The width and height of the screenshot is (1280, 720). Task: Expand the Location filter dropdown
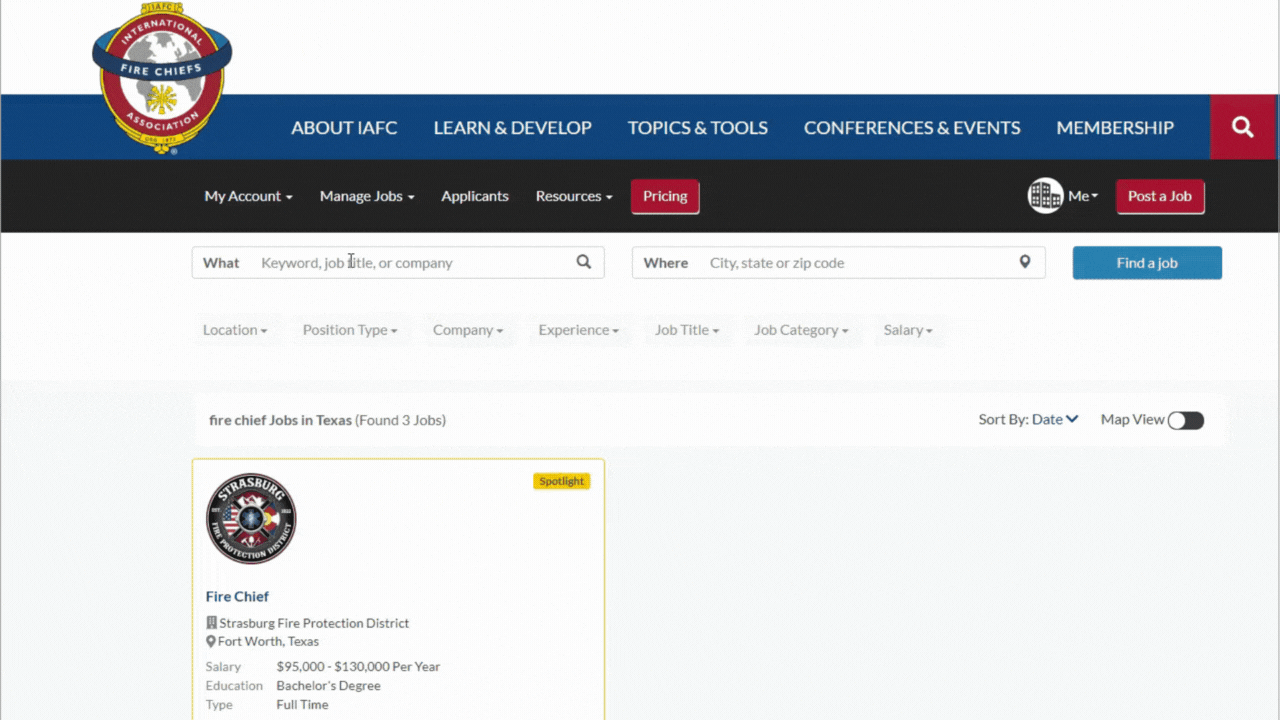(x=235, y=330)
